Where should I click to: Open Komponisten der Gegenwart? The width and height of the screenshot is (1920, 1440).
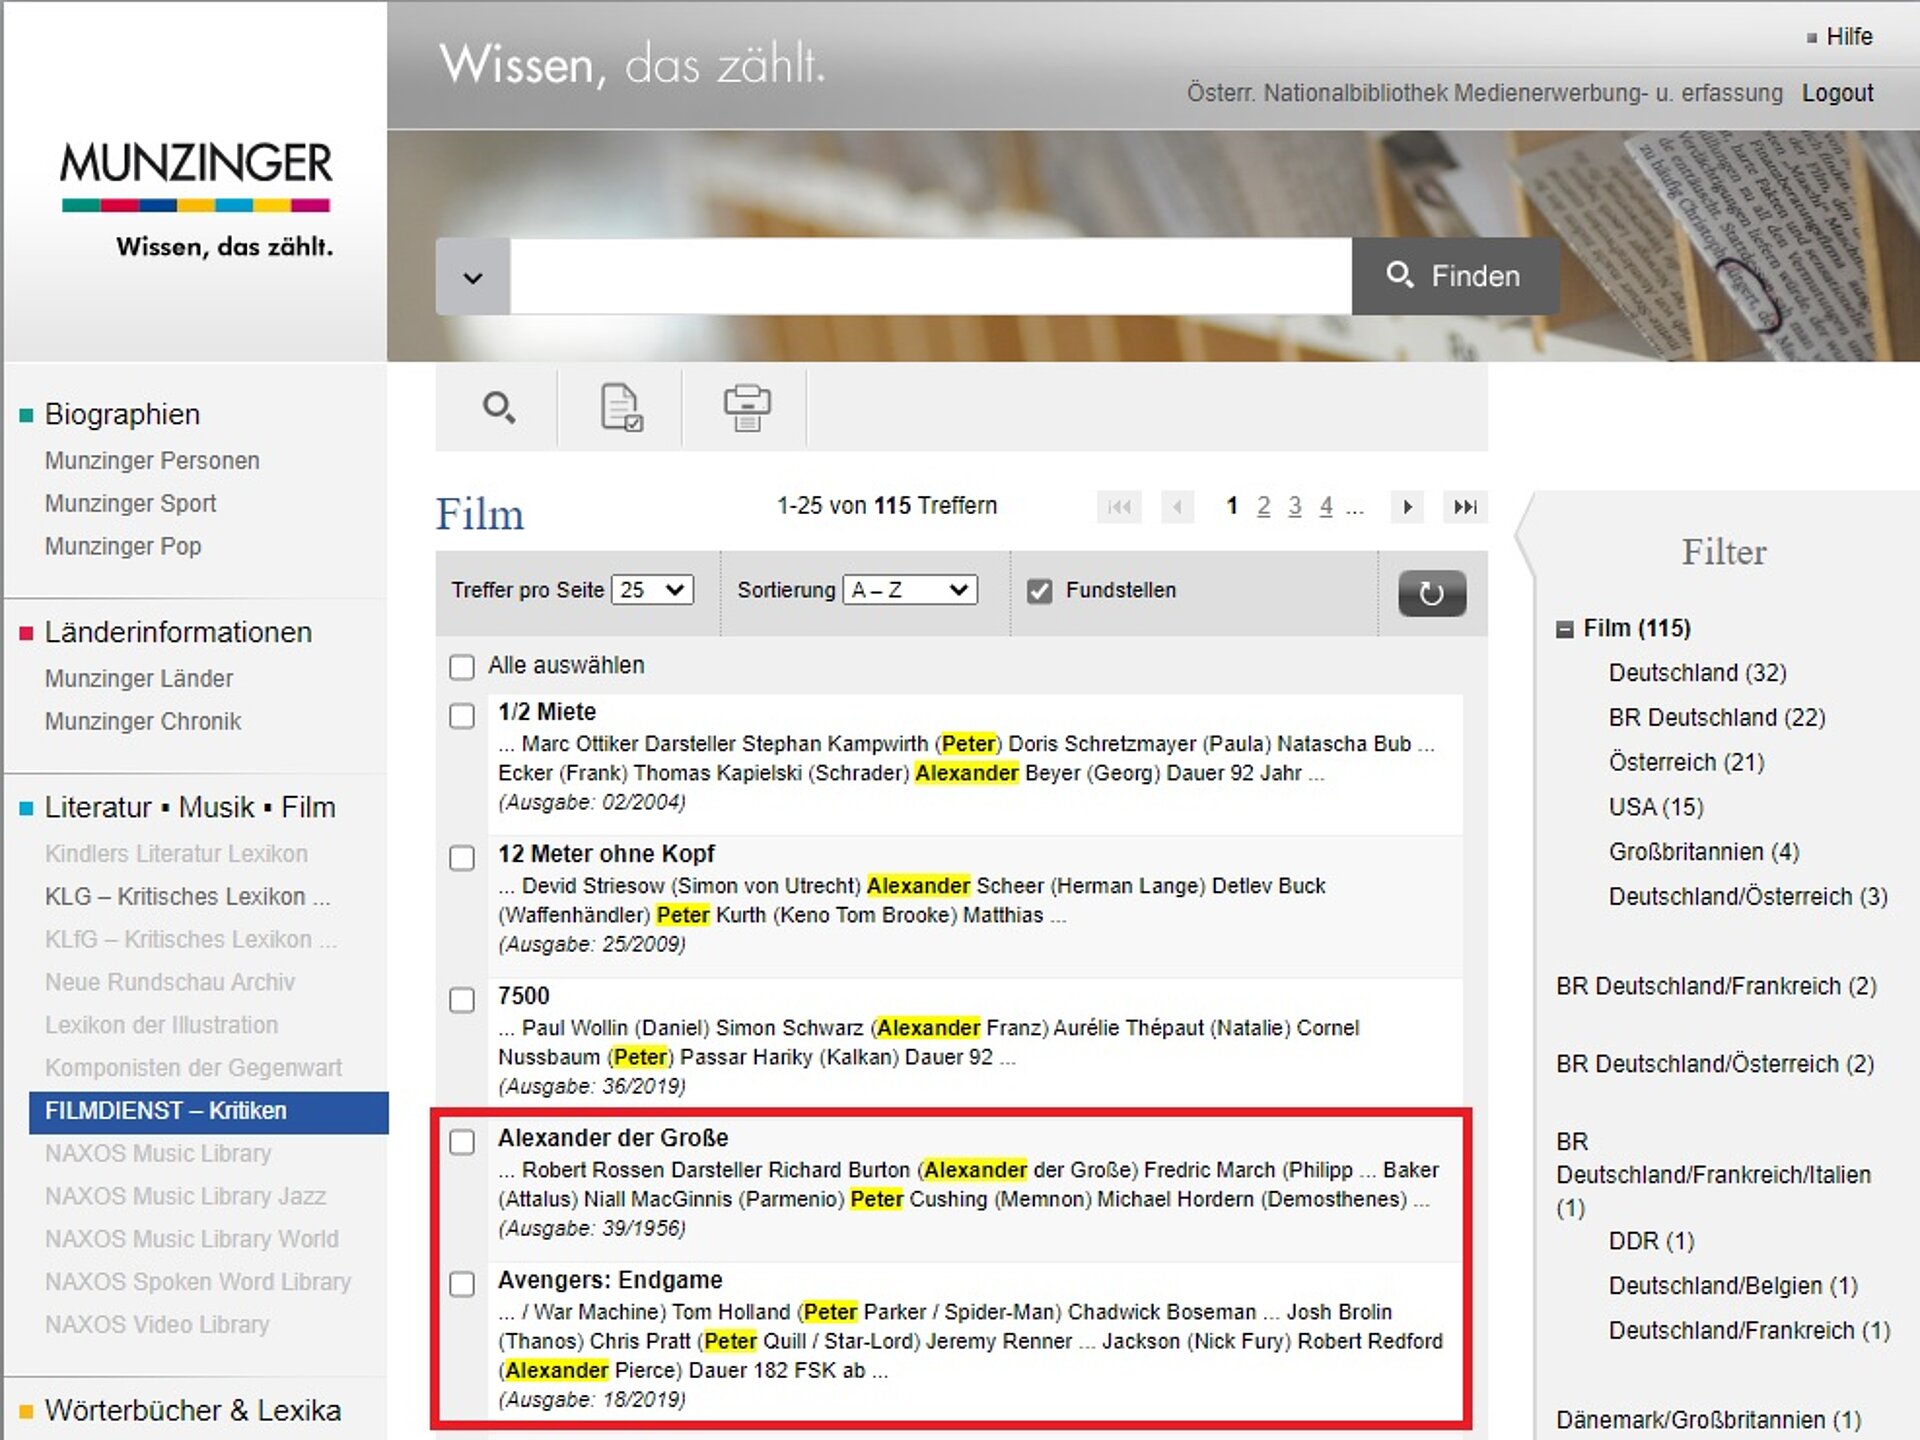click(x=193, y=1068)
